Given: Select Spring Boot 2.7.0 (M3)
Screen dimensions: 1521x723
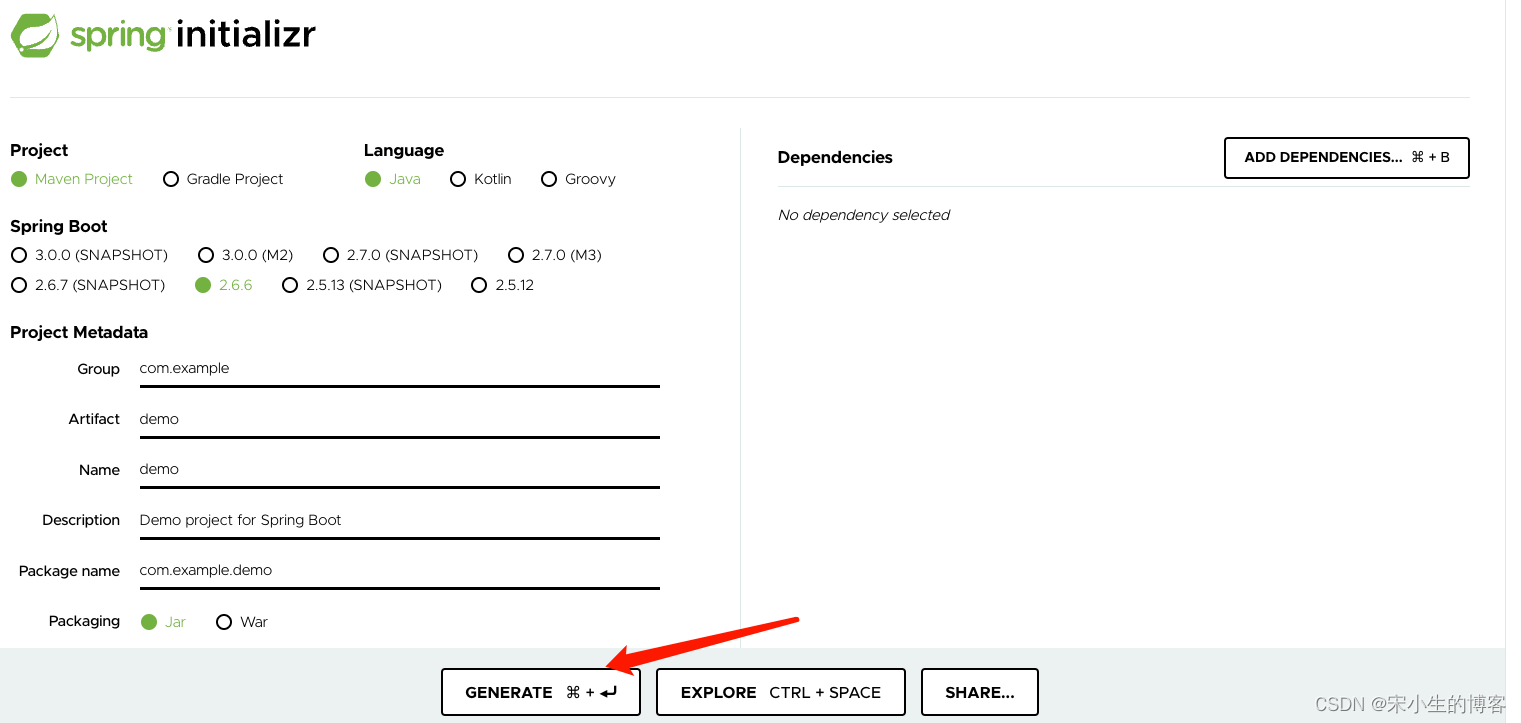Looking at the screenshot, I should point(554,255).
